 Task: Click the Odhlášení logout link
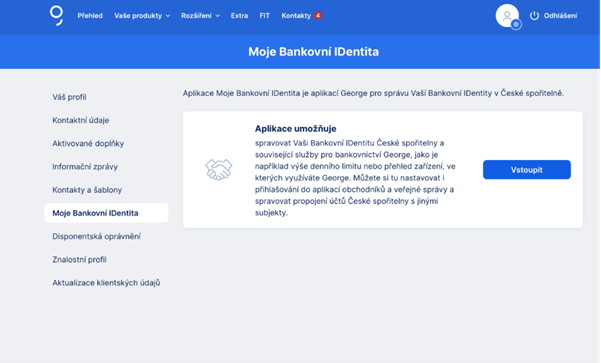(560, 16)
